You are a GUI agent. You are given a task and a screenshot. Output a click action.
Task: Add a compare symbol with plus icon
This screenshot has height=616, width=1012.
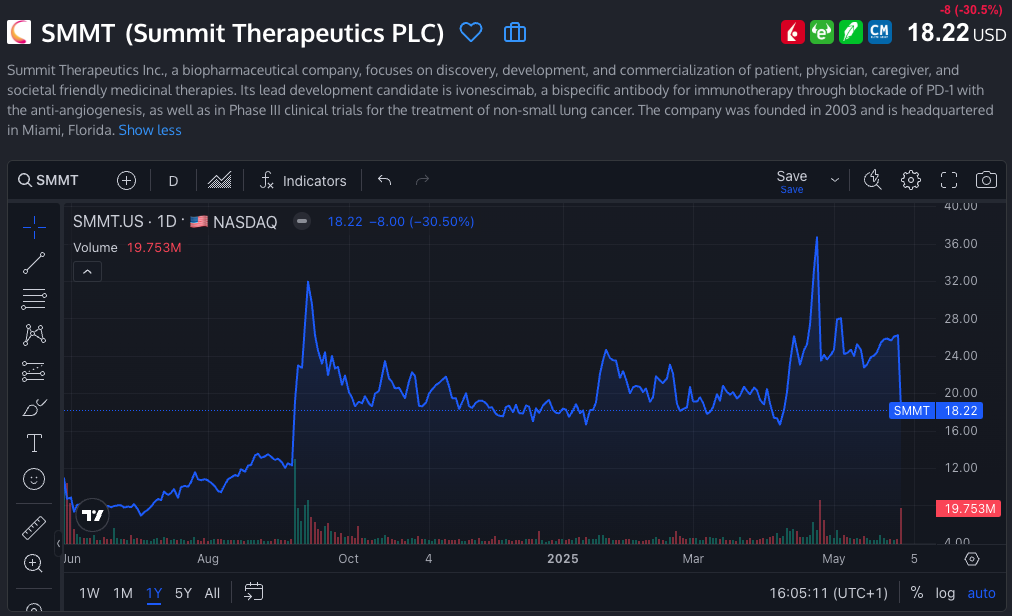coord(126,180)
